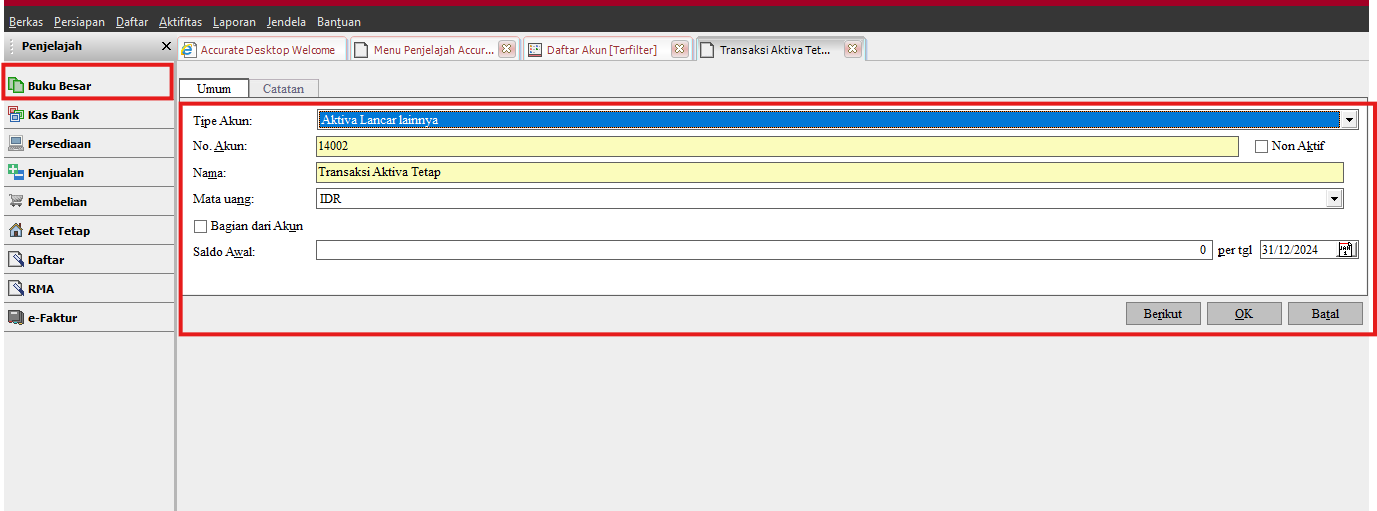
Task: Enable the Bagian dari Akun checkbox
Action: pyautogui.click(x=201, y=226)
